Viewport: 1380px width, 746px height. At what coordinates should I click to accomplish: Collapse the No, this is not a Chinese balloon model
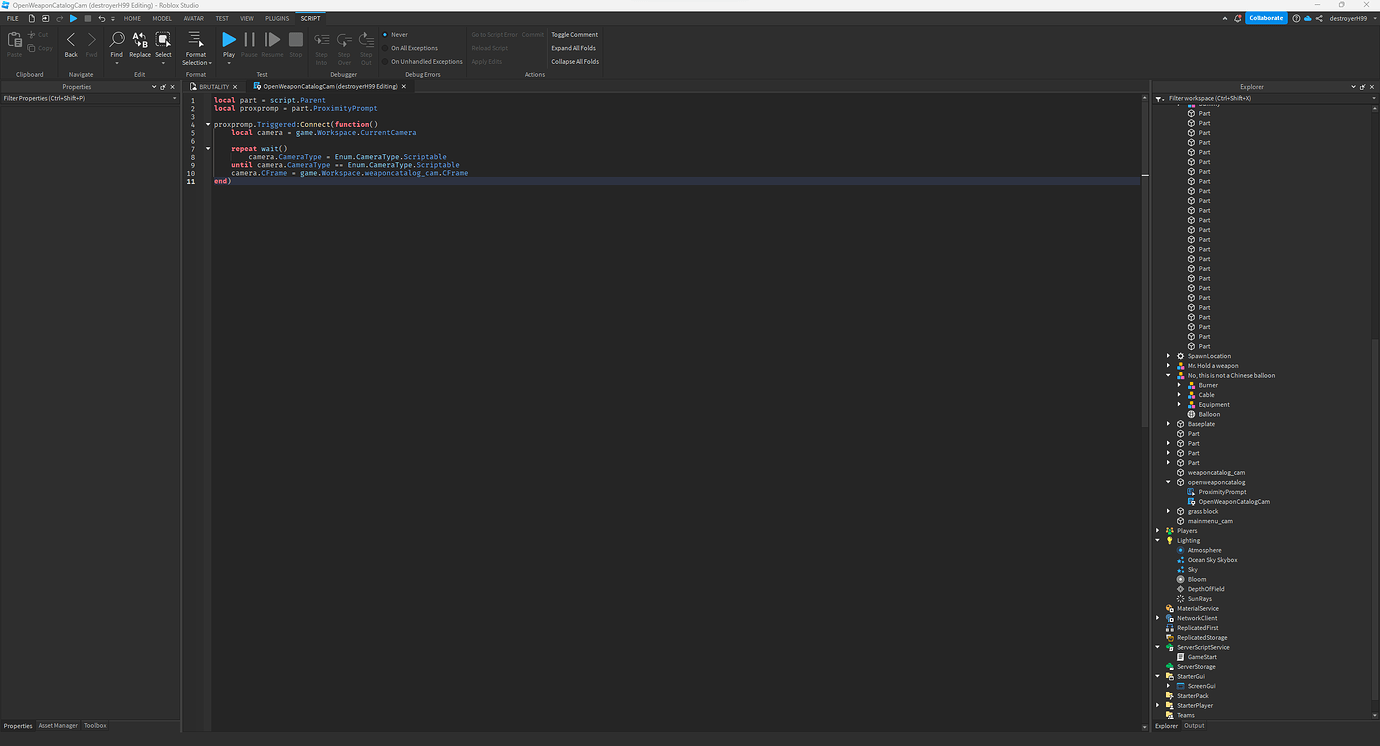(1168, 375)
